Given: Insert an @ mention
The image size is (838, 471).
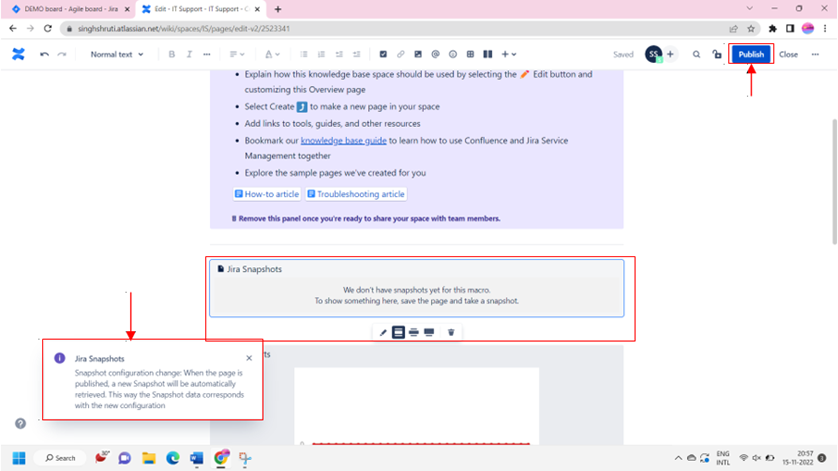Looking at the screenshot, I should point(436,54).
